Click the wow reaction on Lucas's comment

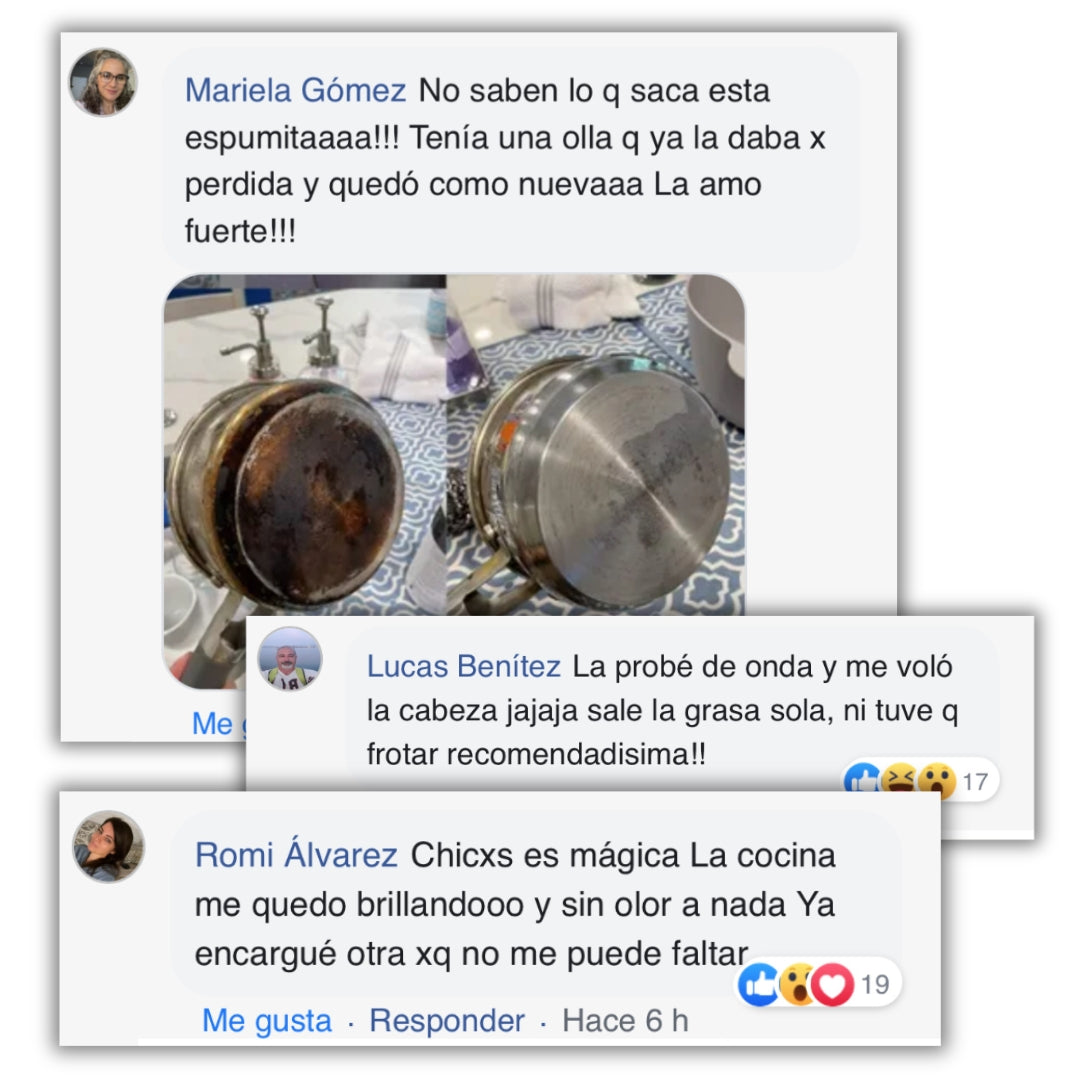point(937,780)
